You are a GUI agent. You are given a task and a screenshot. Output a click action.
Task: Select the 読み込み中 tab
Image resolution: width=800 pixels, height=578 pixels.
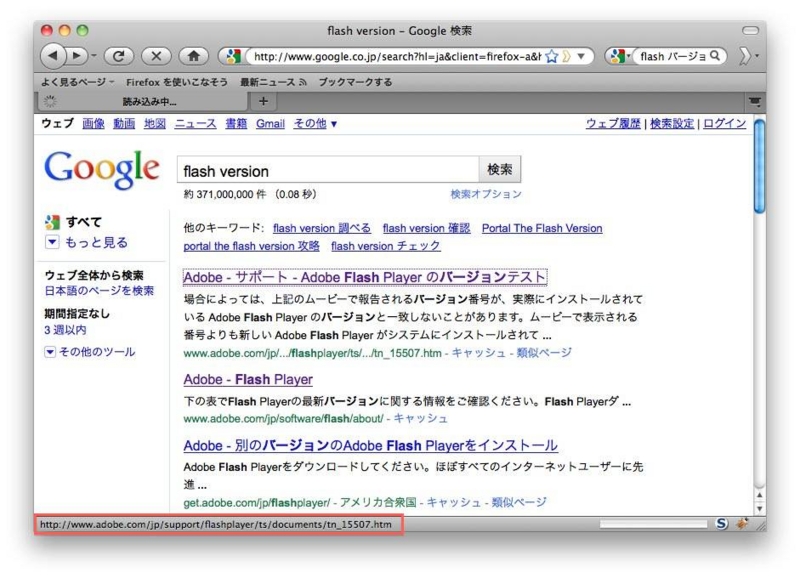(x=143, y=102)
